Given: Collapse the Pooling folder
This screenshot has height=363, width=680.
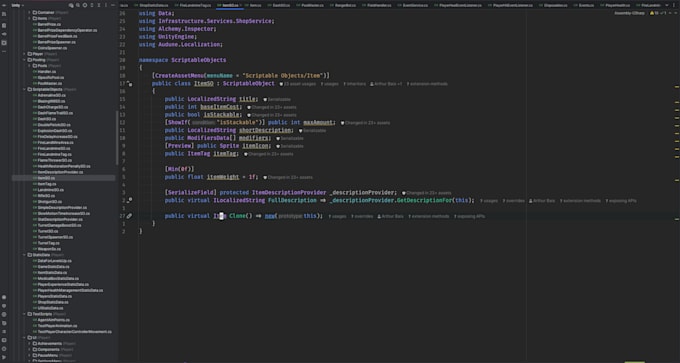Looking at the screenshot, I should pos(25,60).
